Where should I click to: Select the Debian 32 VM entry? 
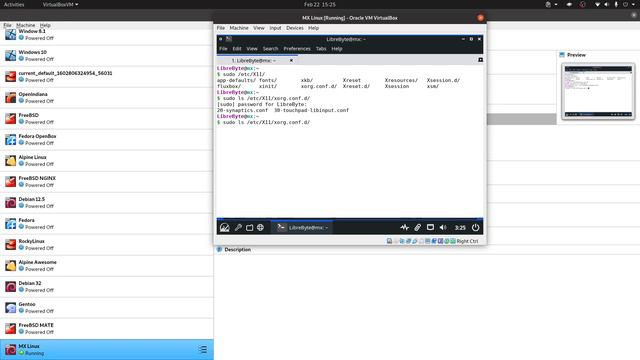click(107, 287)
